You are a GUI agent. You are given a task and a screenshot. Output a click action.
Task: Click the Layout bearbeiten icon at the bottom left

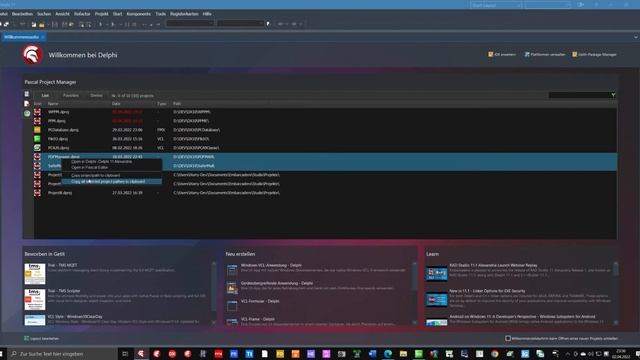(27, 338)
